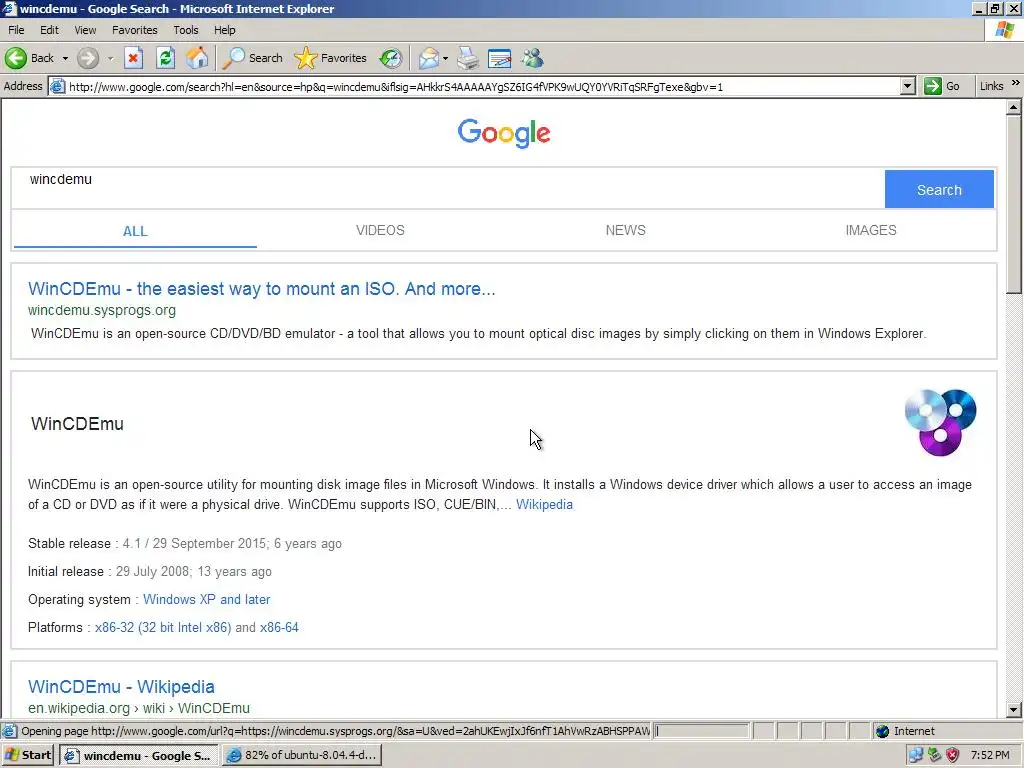Click the network connection tray icon
The image size is (1024, 768).
(916, 756)
